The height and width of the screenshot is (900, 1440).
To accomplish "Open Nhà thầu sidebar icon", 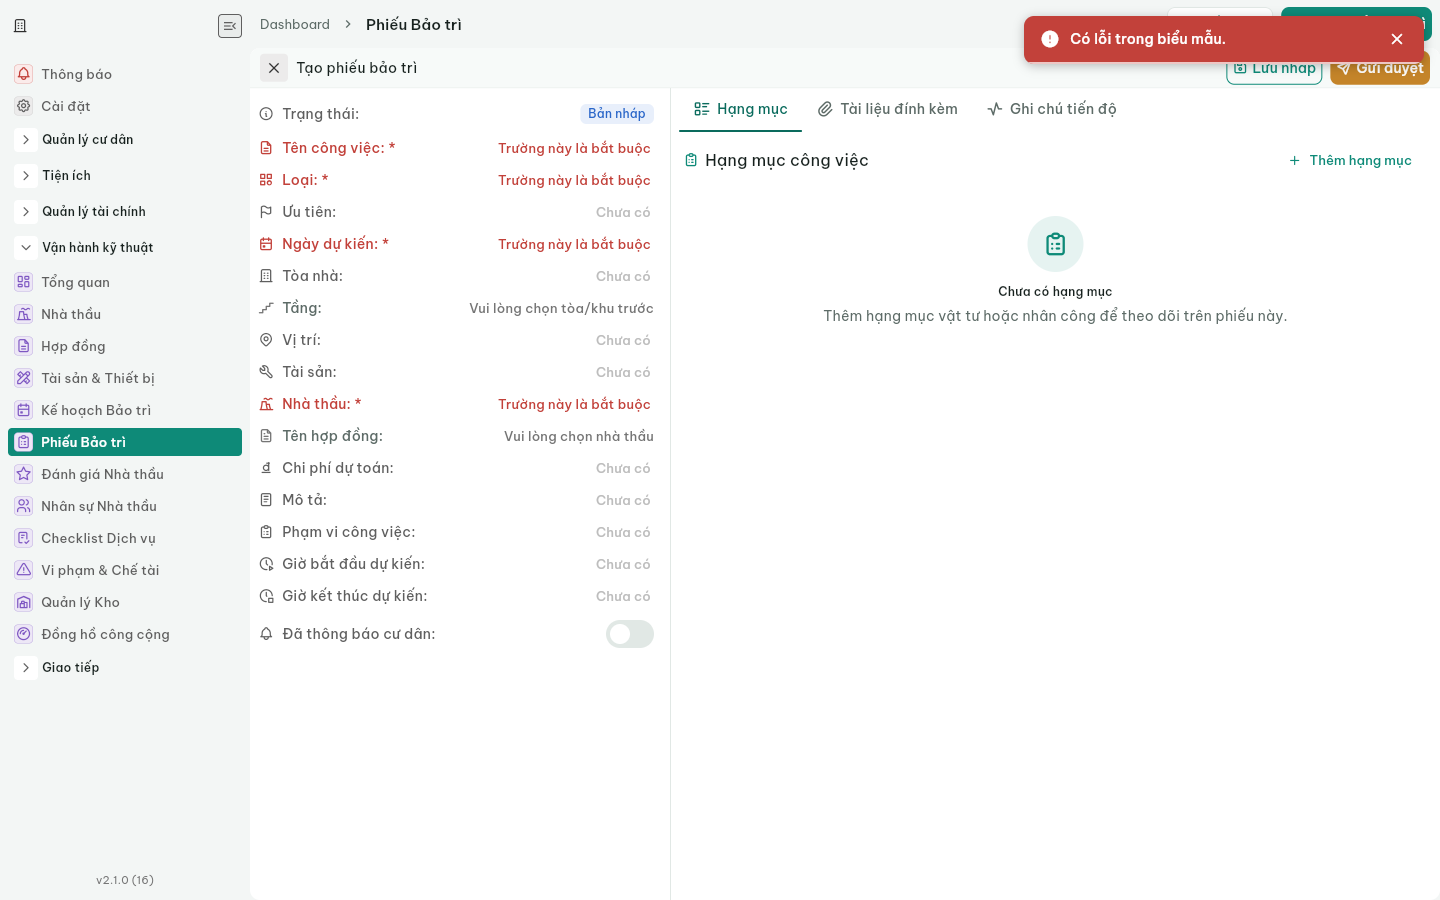I will pos(24,314).
